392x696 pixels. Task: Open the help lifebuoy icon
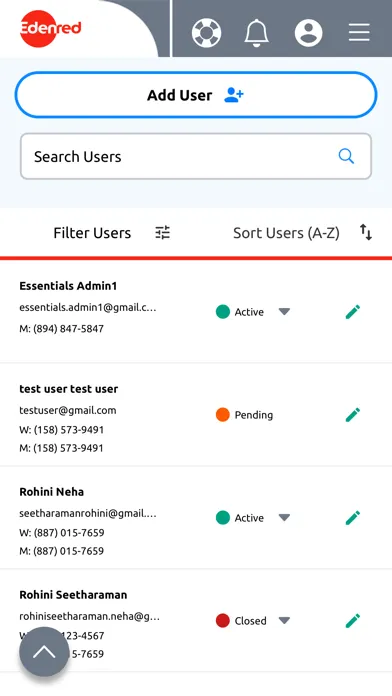(x=206, y=32)
